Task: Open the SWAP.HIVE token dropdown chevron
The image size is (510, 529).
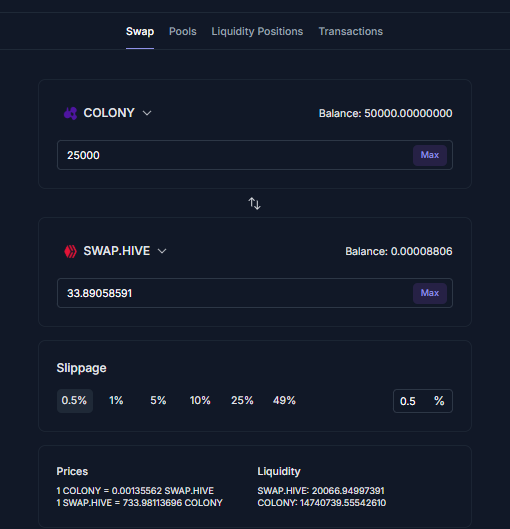Action: pos(162,251)
